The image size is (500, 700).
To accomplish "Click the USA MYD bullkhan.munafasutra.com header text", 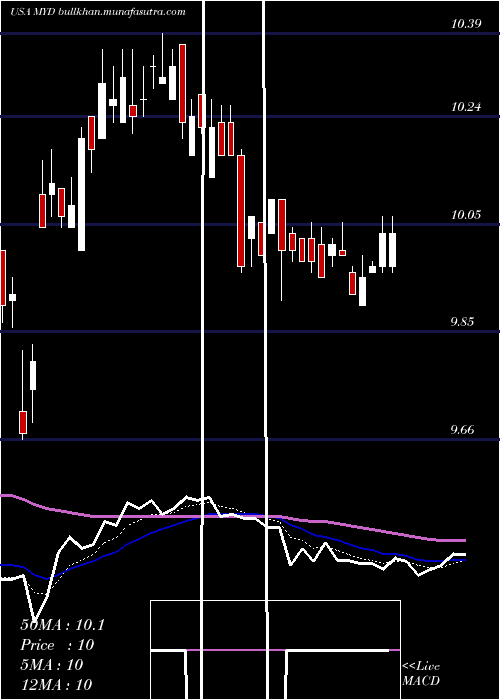I will point(98,12).
